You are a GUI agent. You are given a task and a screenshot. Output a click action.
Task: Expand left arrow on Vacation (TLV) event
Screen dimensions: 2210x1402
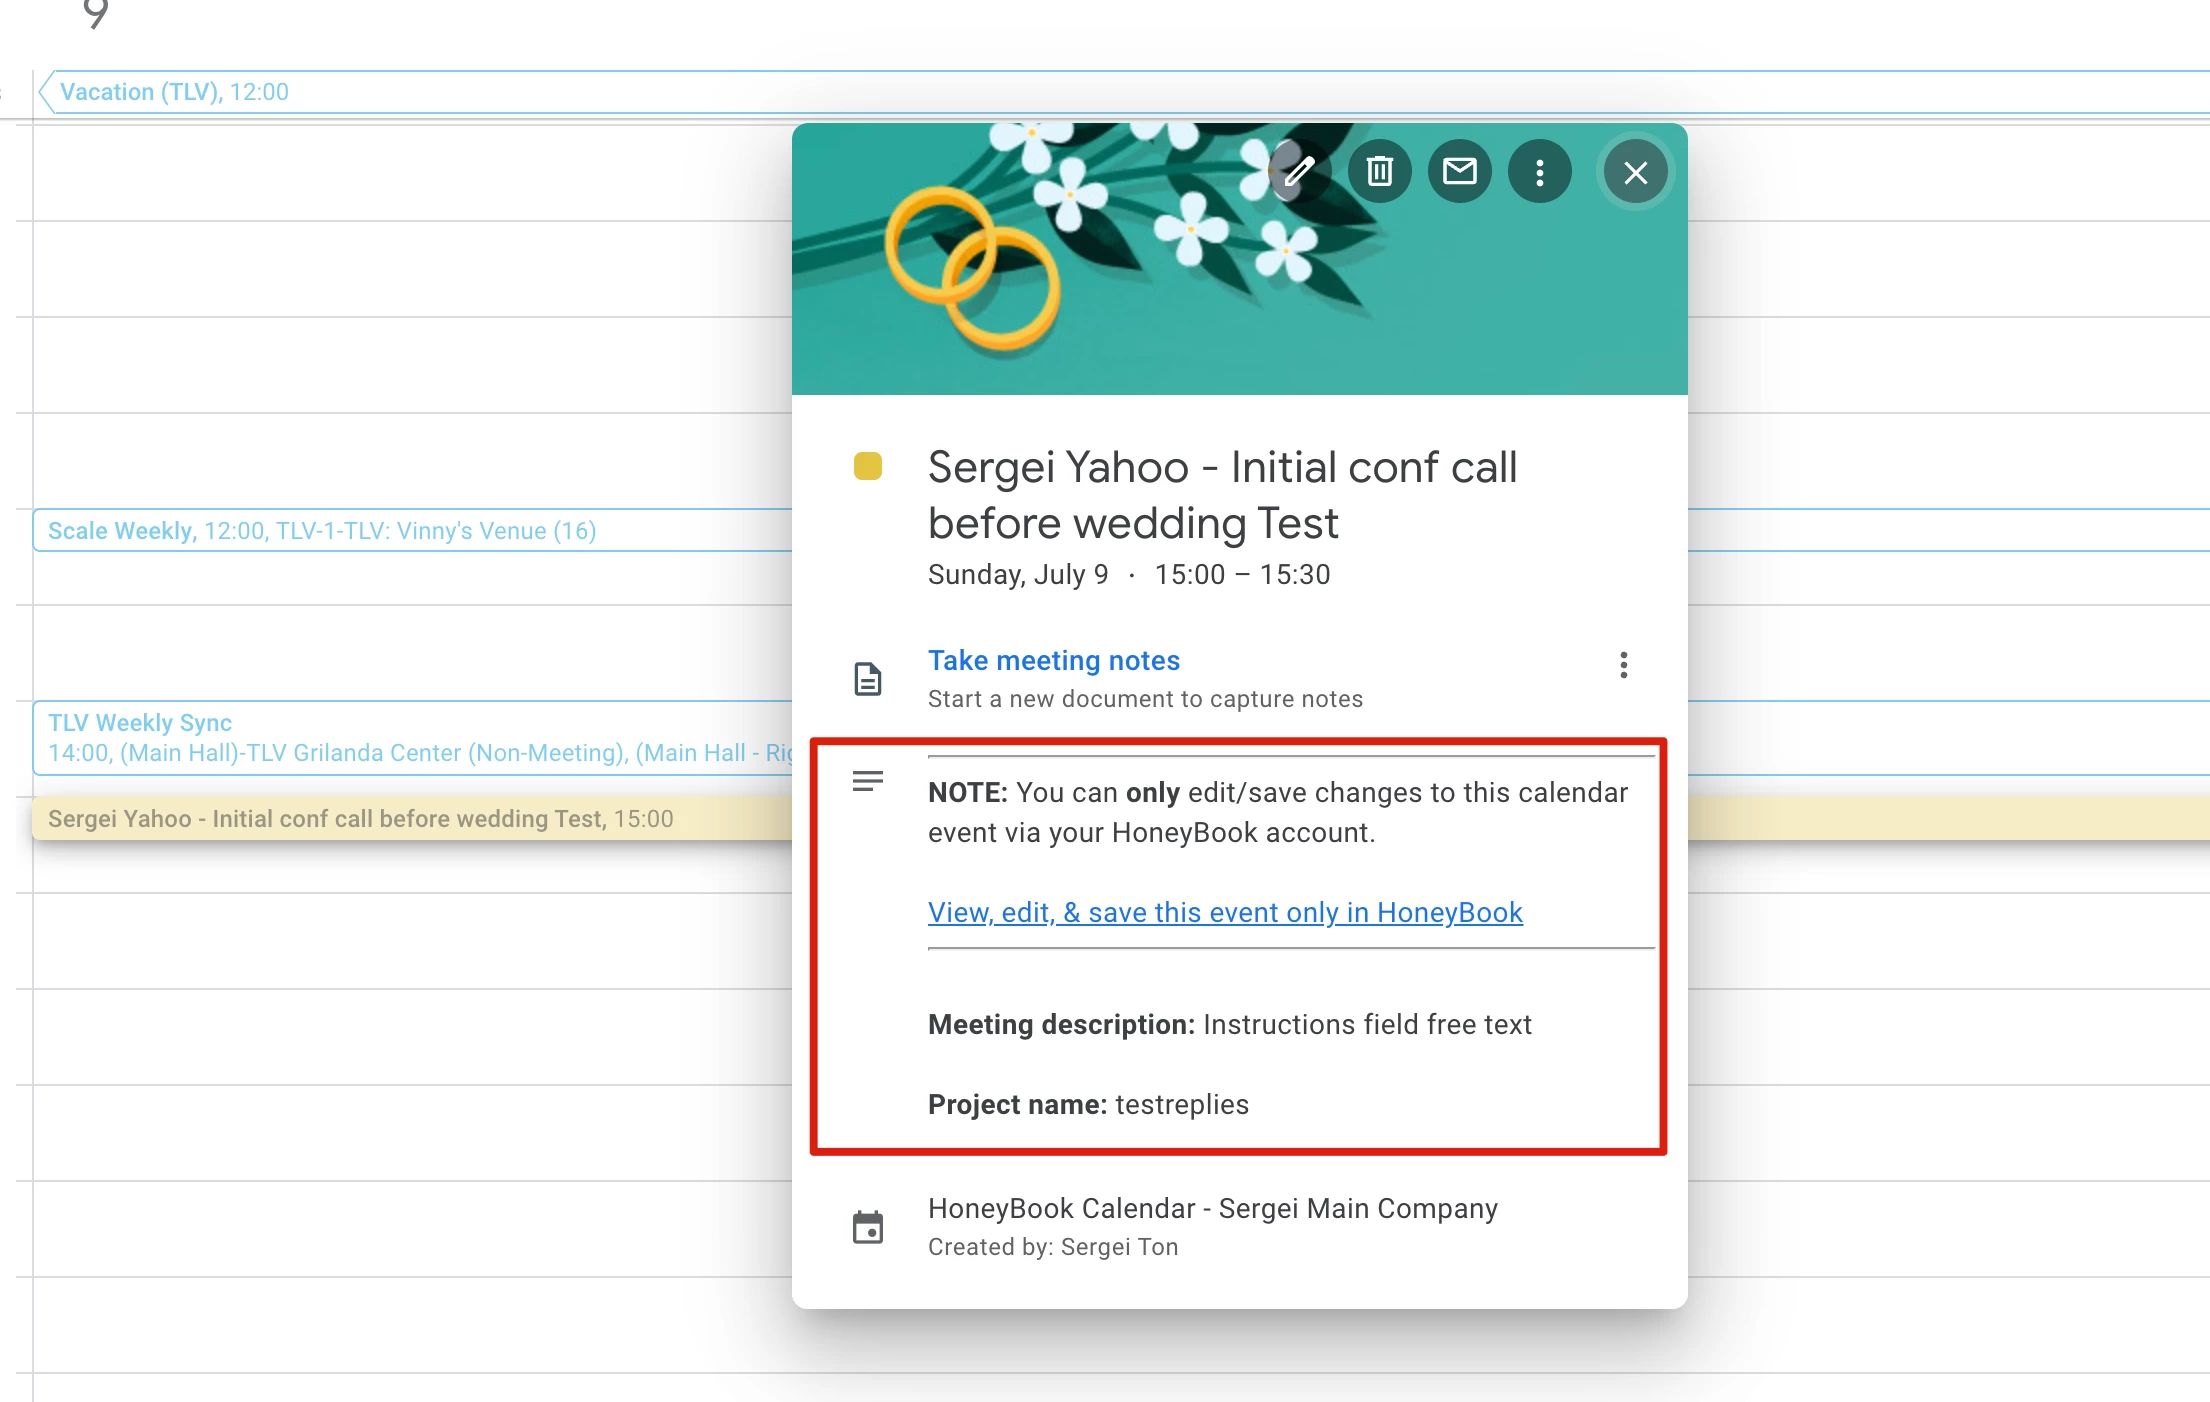coord(45,92)
